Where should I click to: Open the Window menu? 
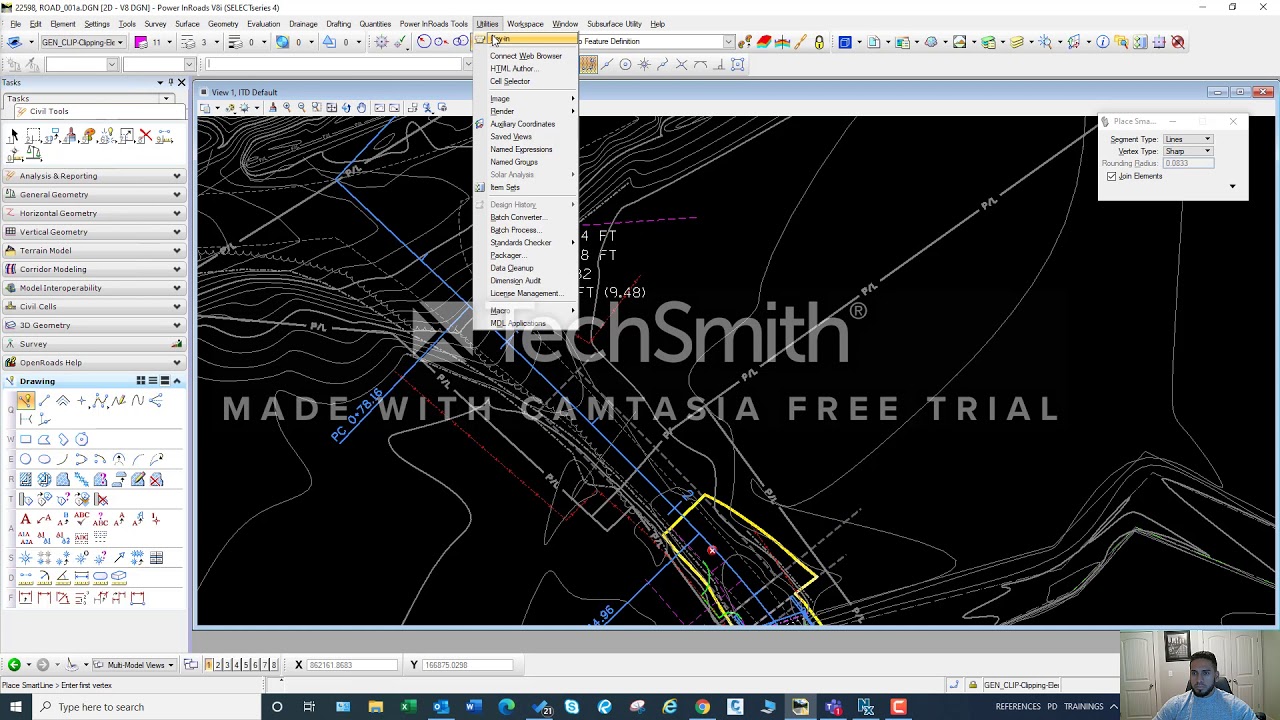pyautogui.click(x=565, y=24)
